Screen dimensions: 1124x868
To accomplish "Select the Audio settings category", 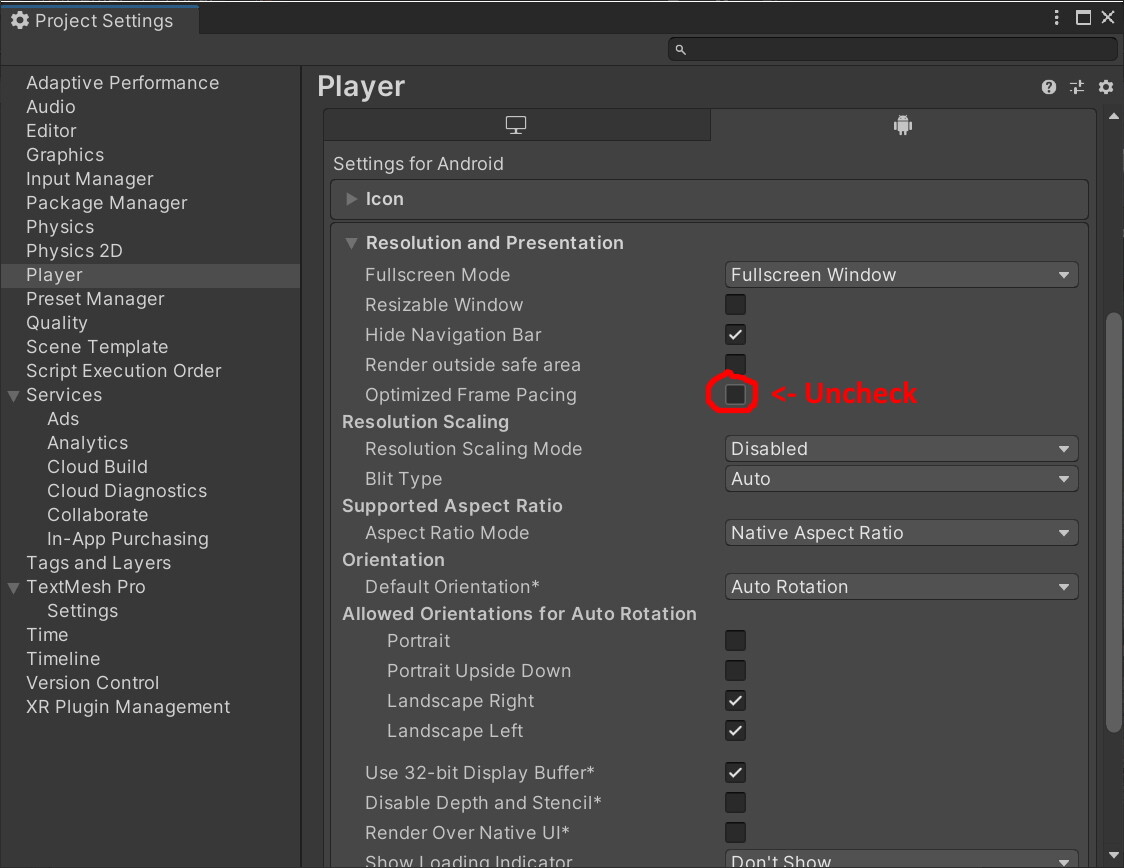I will pos(51,106).
